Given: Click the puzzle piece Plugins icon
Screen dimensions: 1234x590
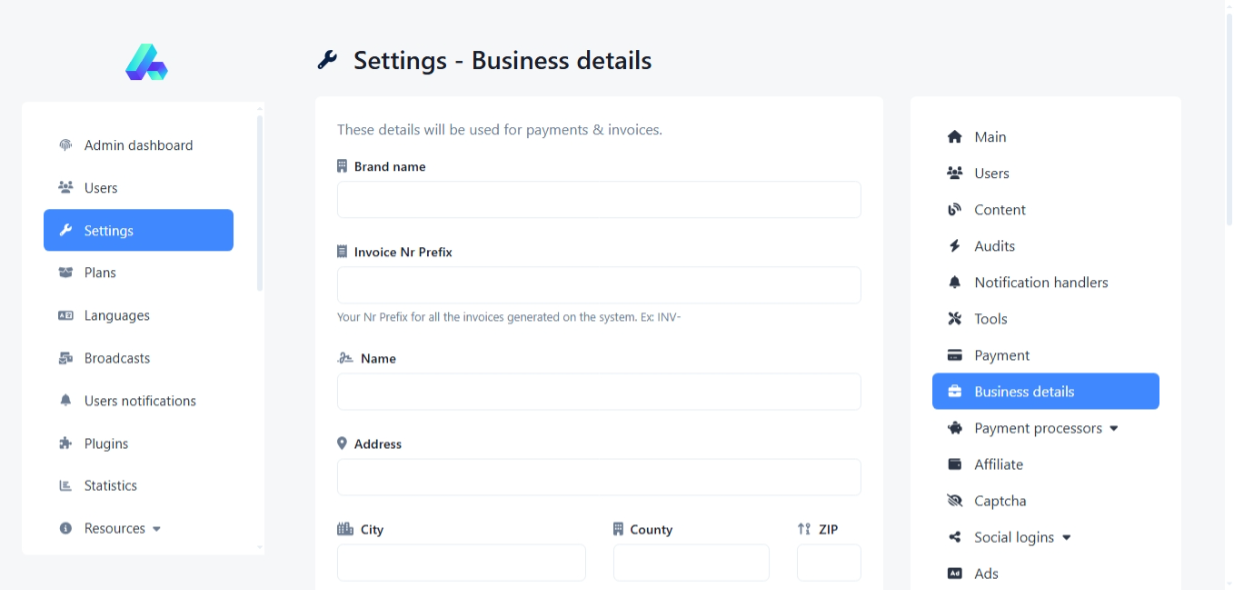Looking at the screenshot, I should 66,444.
